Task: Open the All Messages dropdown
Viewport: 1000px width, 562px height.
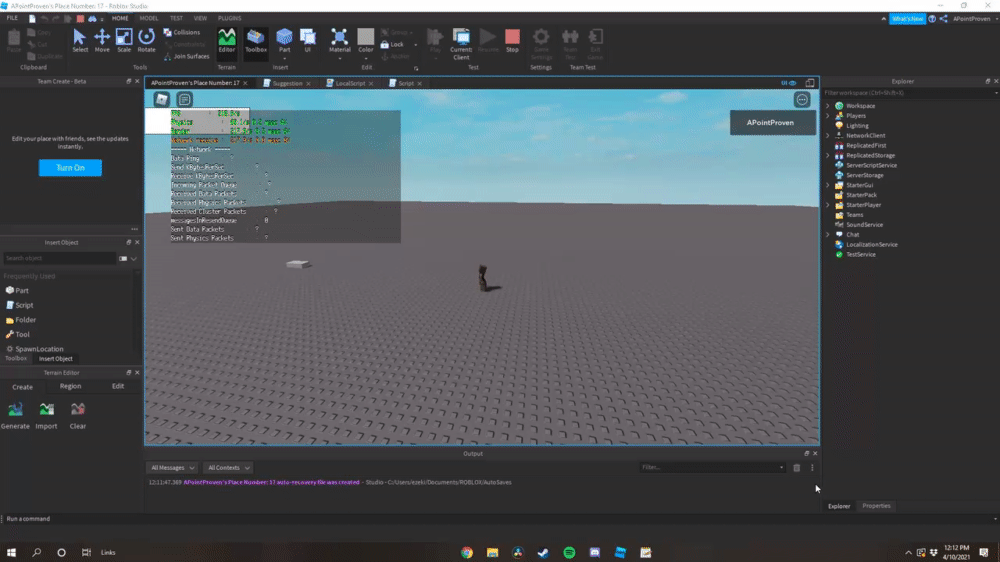Action: click(x=172, y=468)
